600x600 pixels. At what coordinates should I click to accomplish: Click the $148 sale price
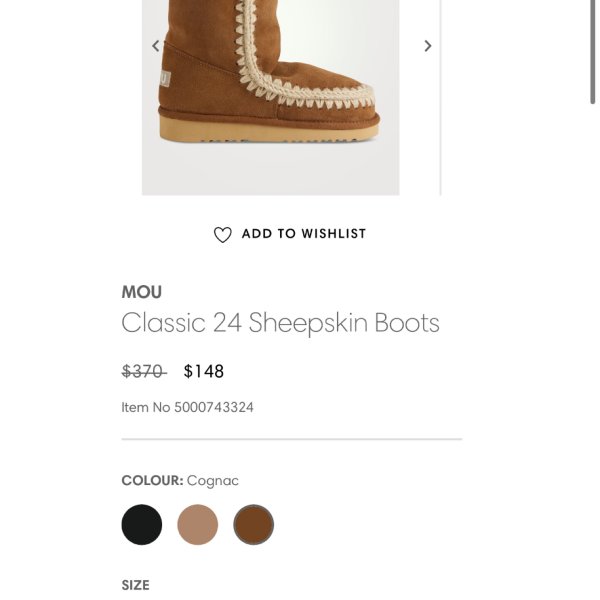(204, 371)
